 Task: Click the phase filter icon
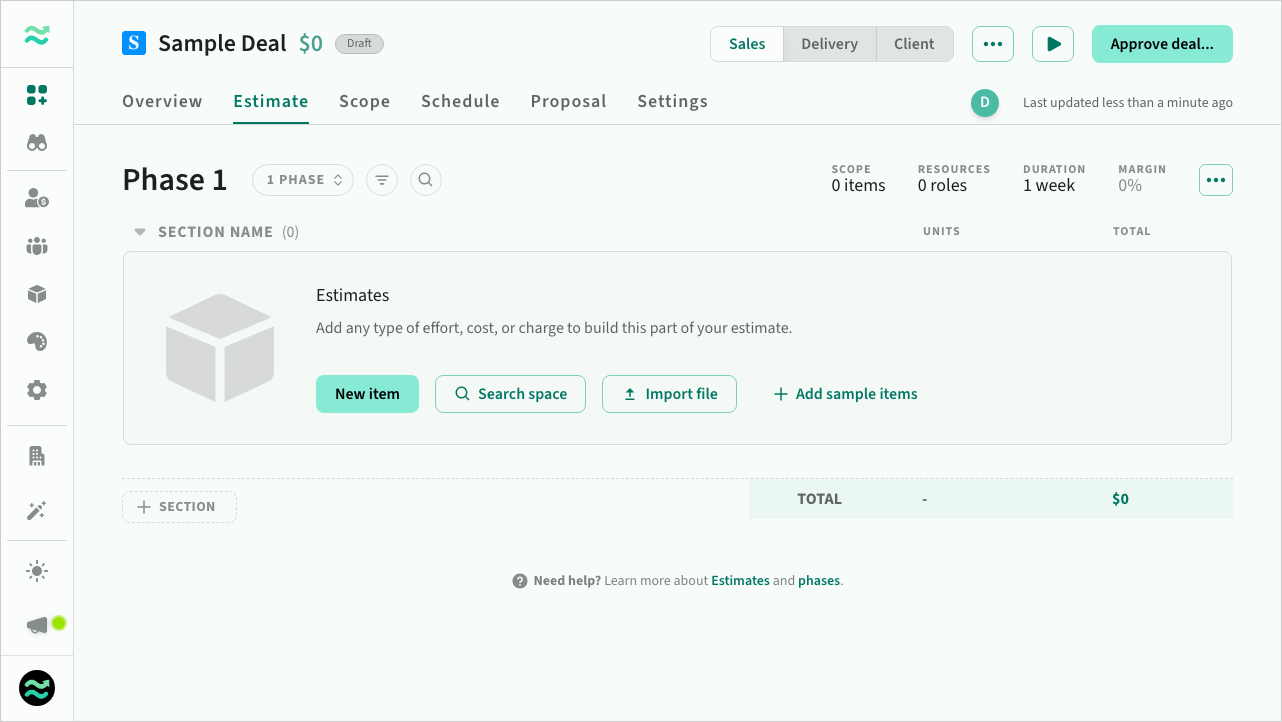[382, 180]
